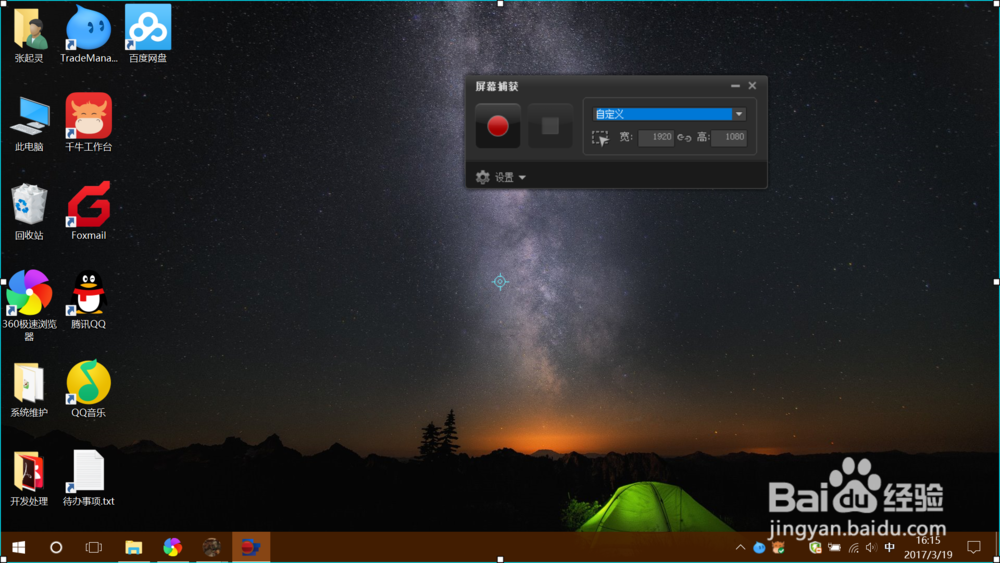Click the volume speaker tray icon
Image resolution: width=1000 pixels, height=563 pixels.
click(871, 547)
